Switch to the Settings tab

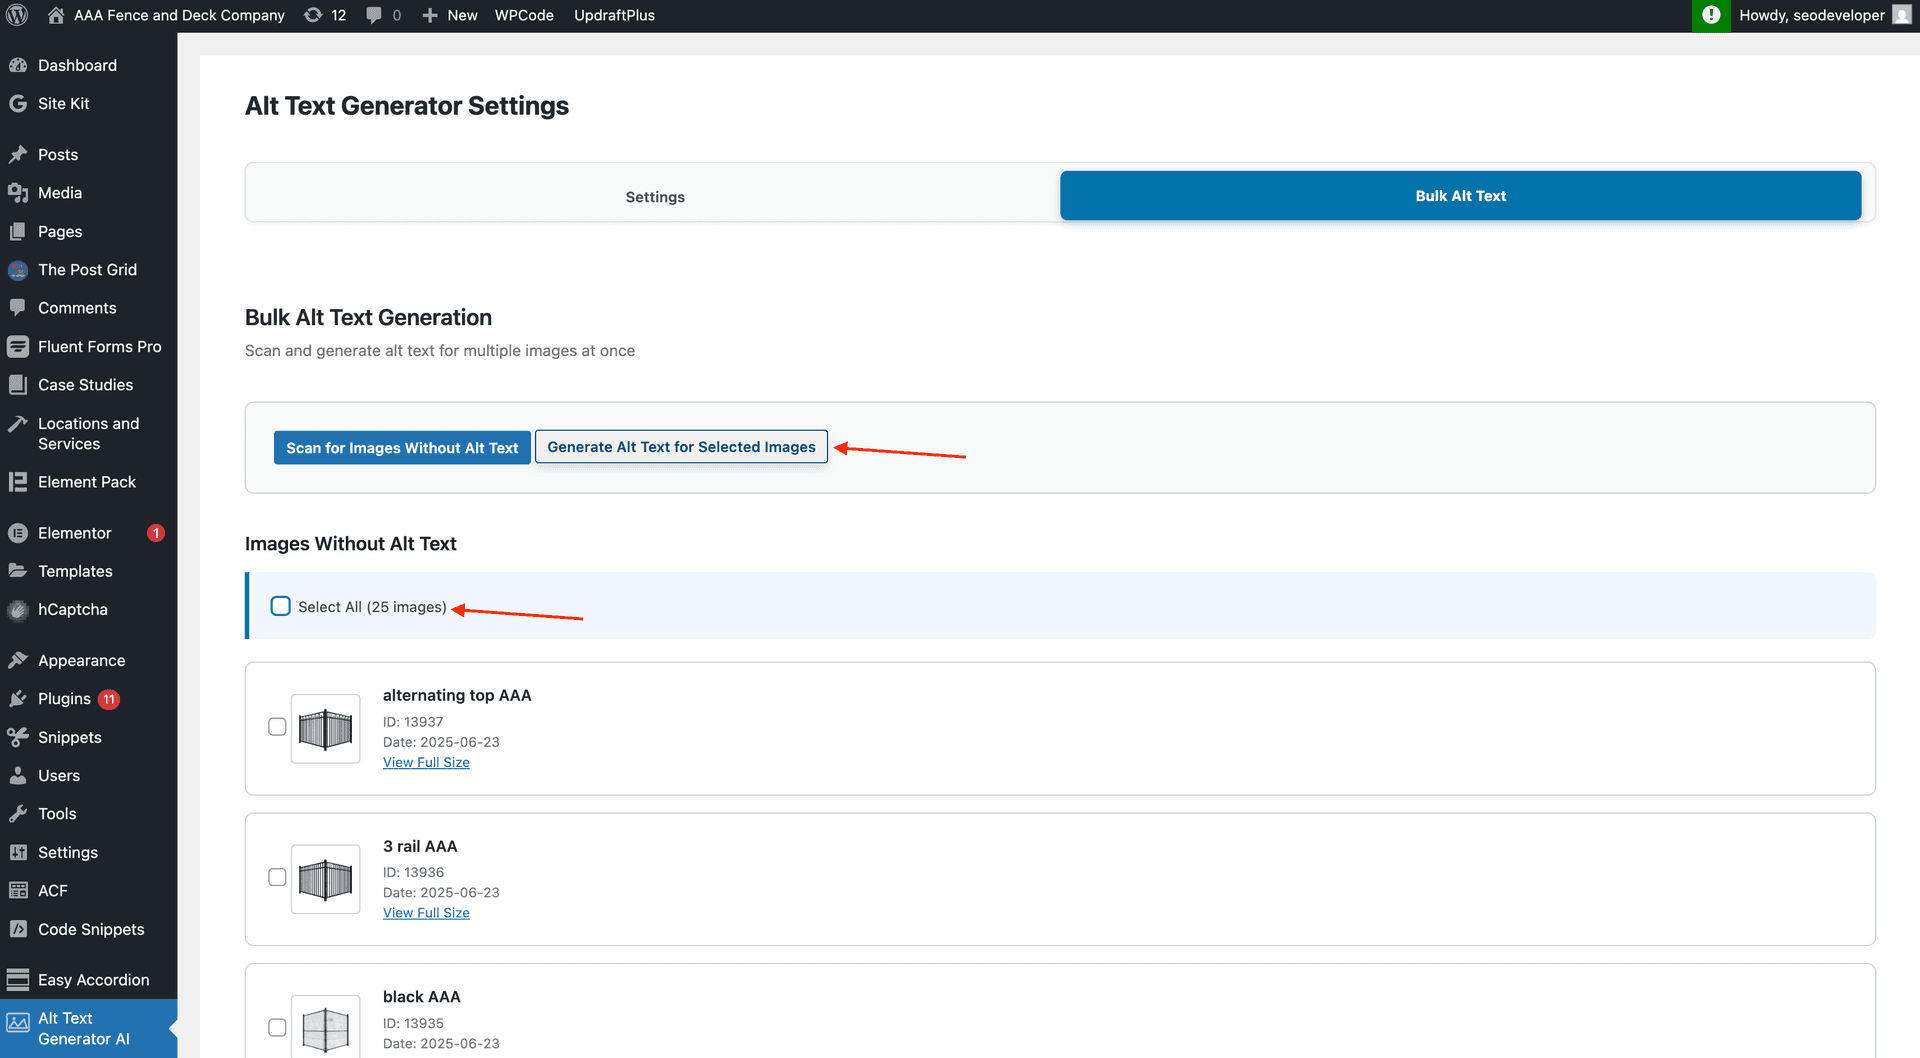coord(654,196)
